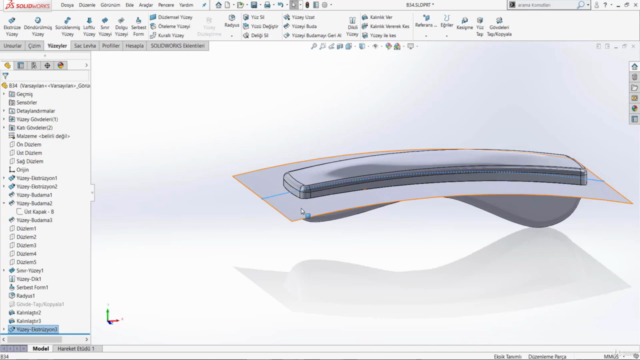
Task: Open the DimXpertManager tab icon
Action: (x=47, y=65)
